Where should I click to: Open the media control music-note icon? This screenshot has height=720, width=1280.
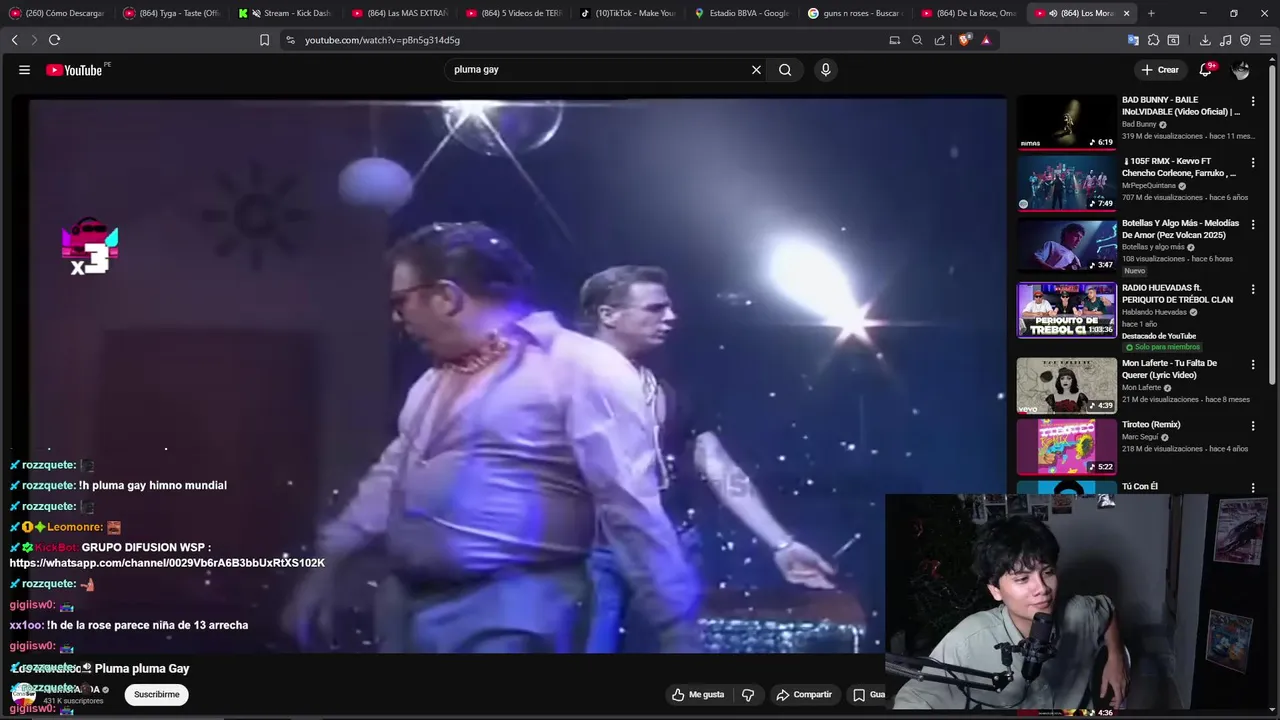point(1226,40)
